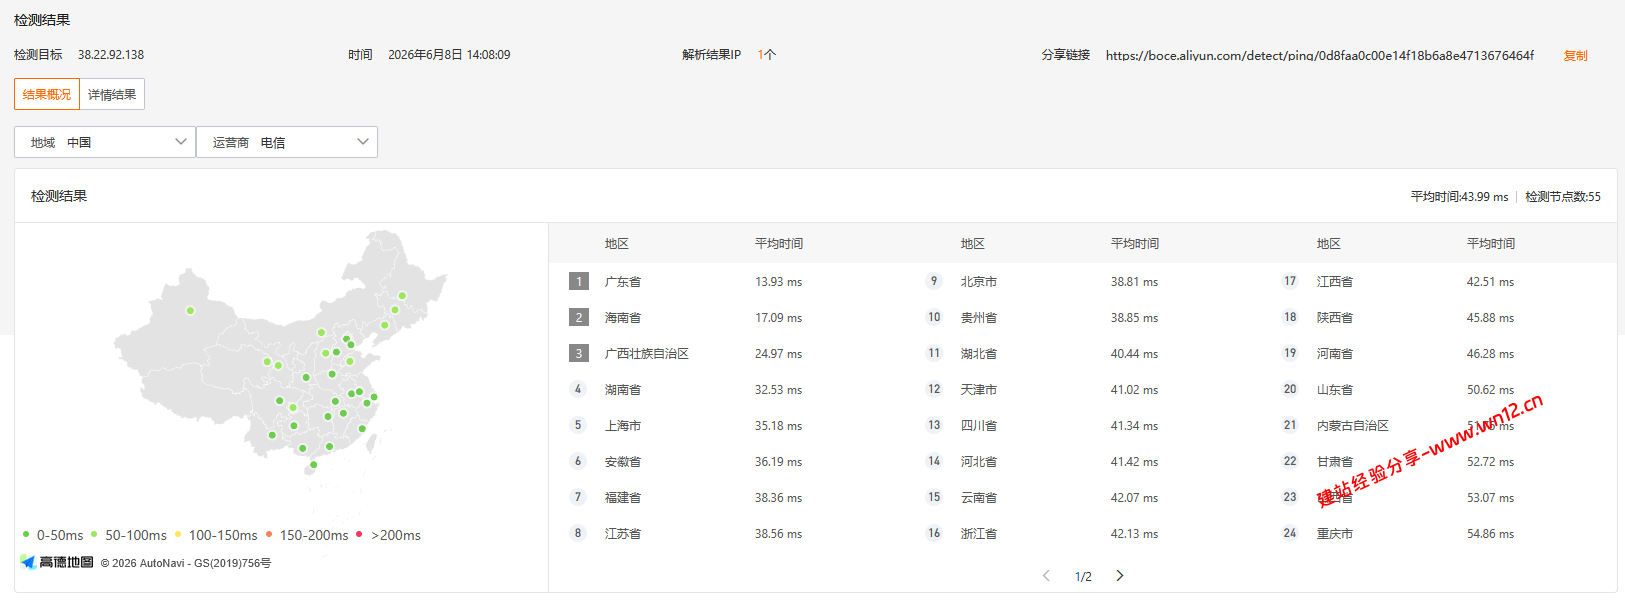This screenshot has width=1625, height=604.
Task: Select the 山东省 row name
Action: pos(1335,390)
